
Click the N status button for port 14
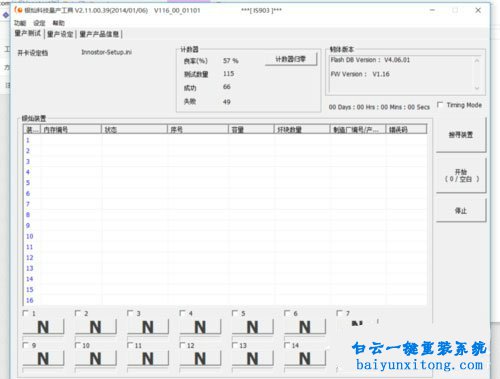coord(305,359)
